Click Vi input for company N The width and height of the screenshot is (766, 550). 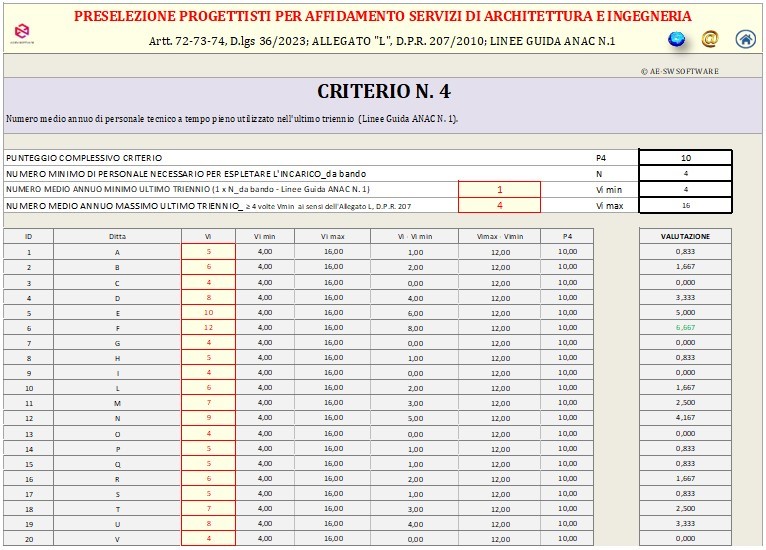(208, 417)
